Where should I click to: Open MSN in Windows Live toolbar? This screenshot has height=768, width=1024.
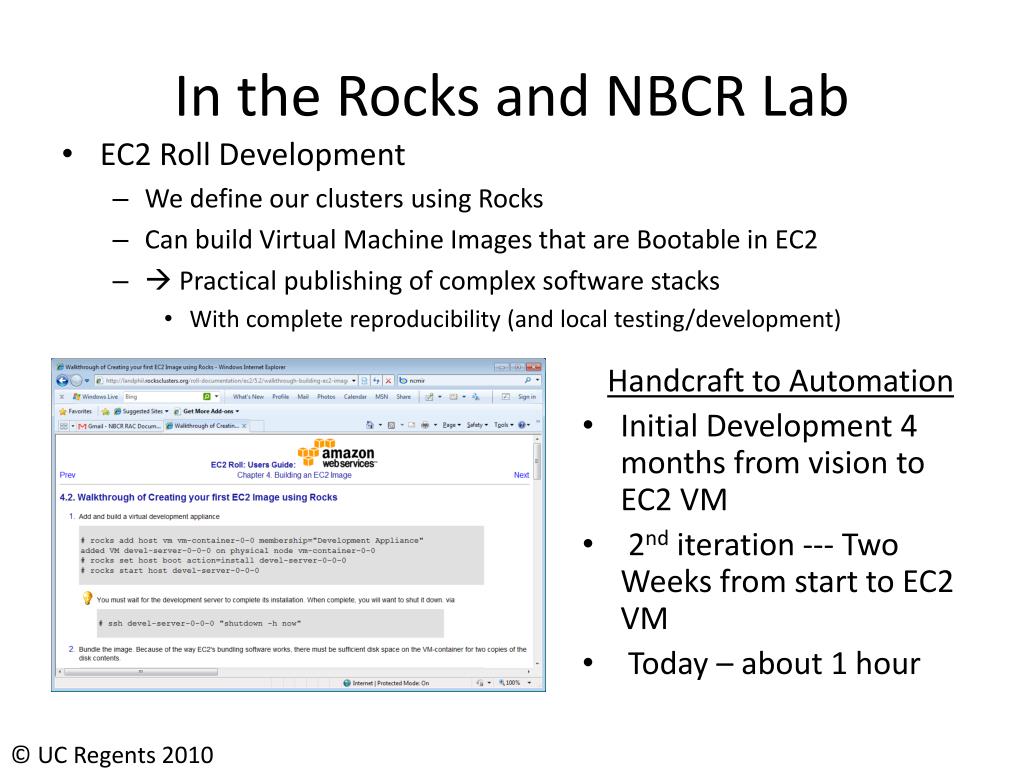[381, 396]
